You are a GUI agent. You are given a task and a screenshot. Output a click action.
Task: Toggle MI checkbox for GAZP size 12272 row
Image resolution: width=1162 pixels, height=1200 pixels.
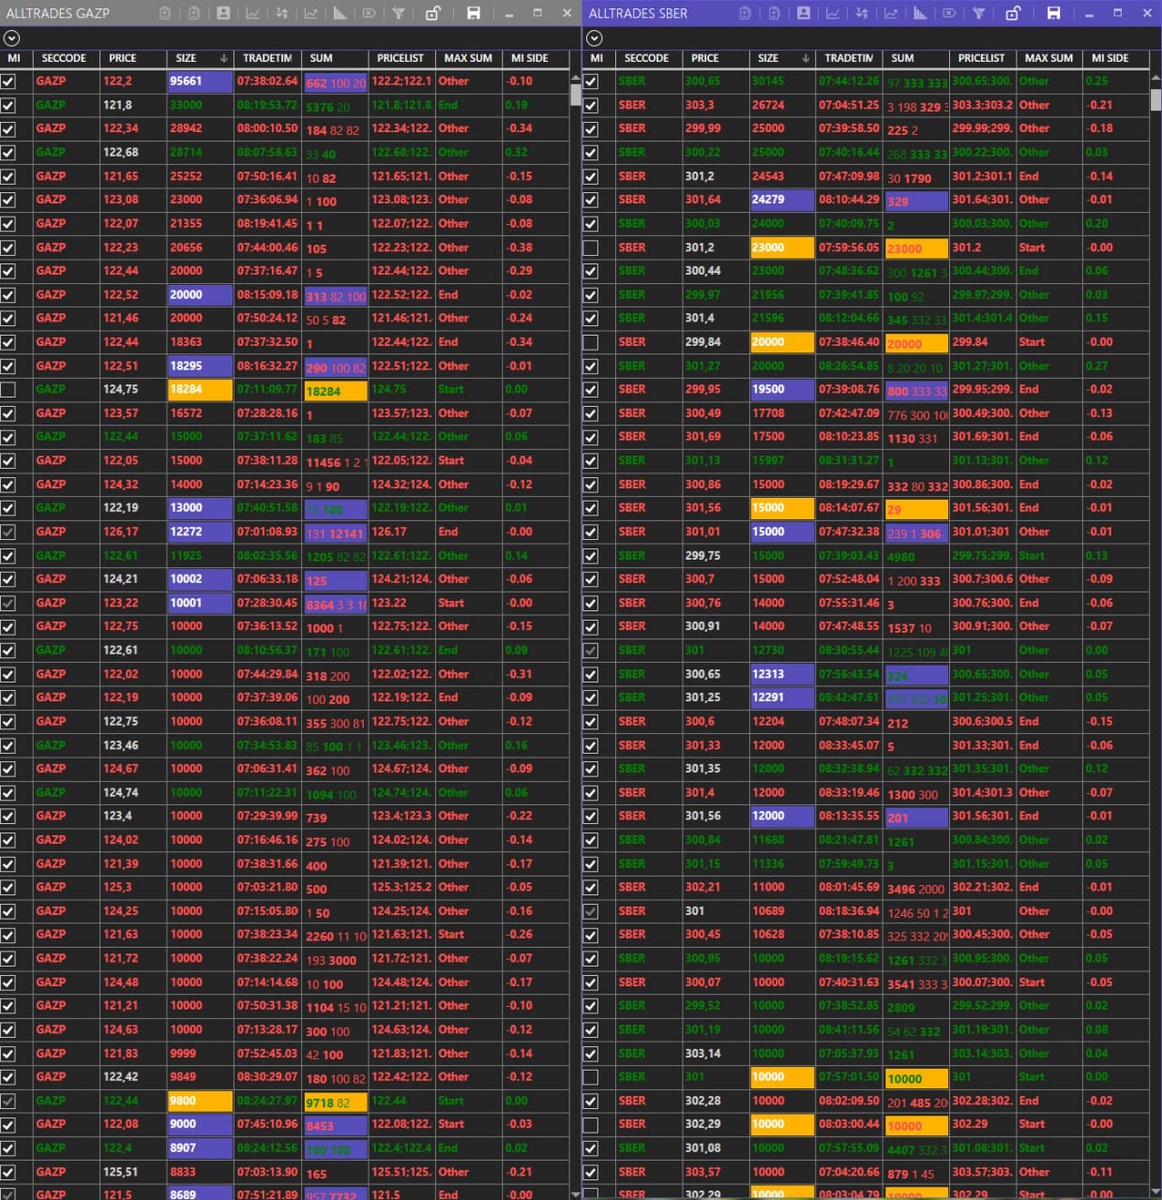tap(8, 532)
